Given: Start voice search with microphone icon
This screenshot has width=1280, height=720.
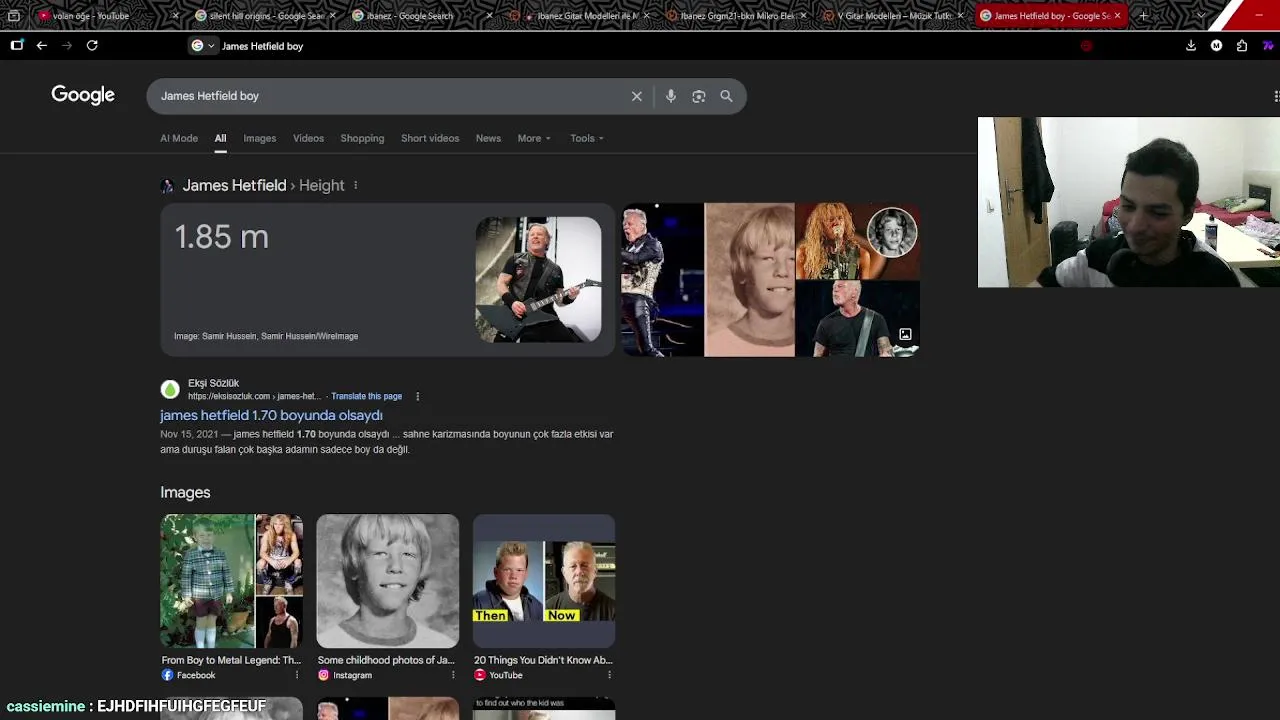Looking at the screenshot, I should coord(671,96).
